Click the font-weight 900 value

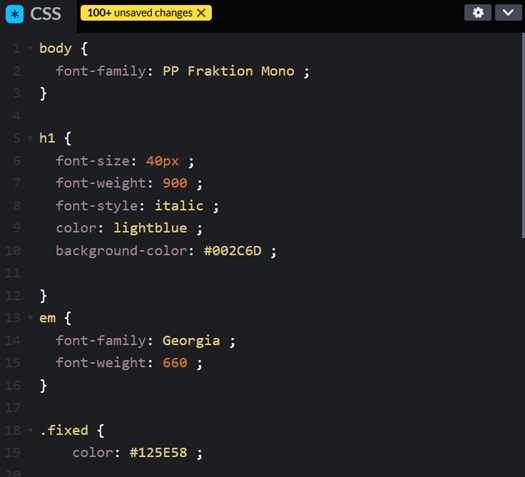click(175, 183)
